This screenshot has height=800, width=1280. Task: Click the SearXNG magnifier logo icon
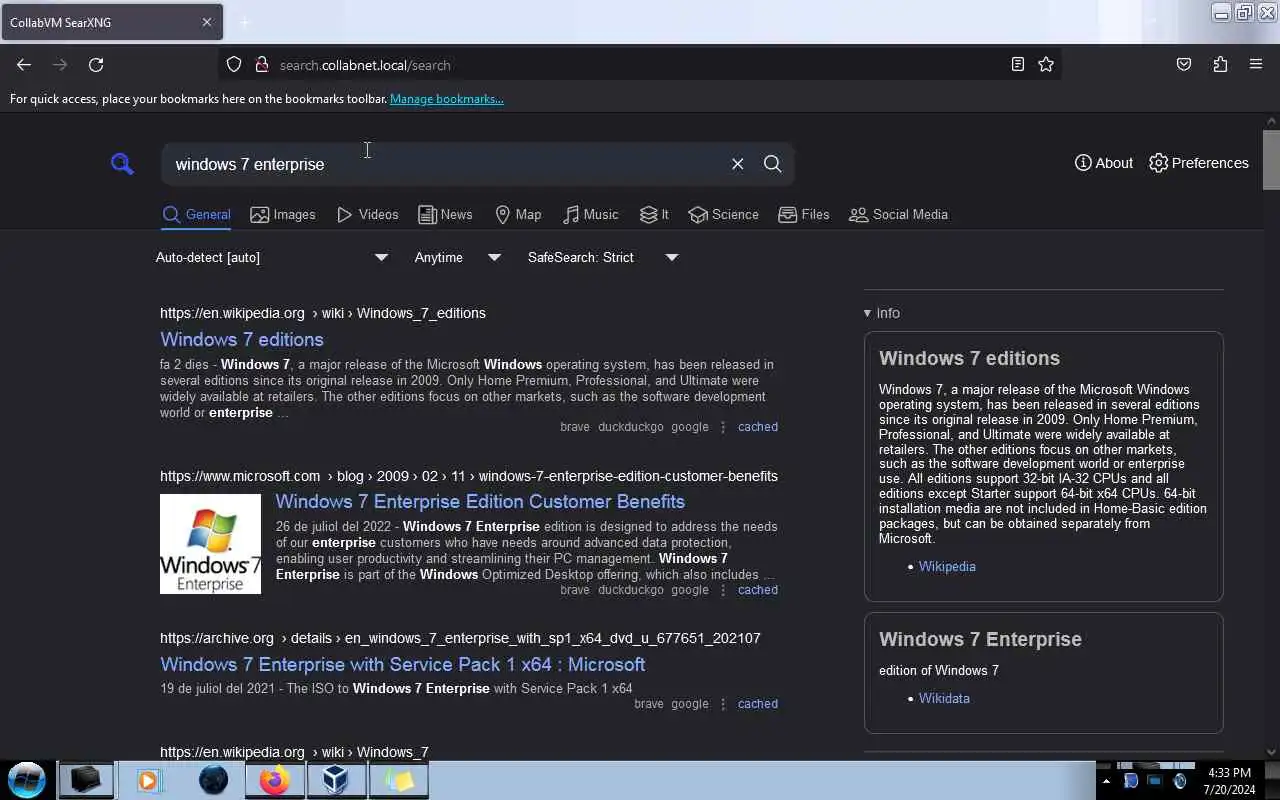[x=122, y=164]
